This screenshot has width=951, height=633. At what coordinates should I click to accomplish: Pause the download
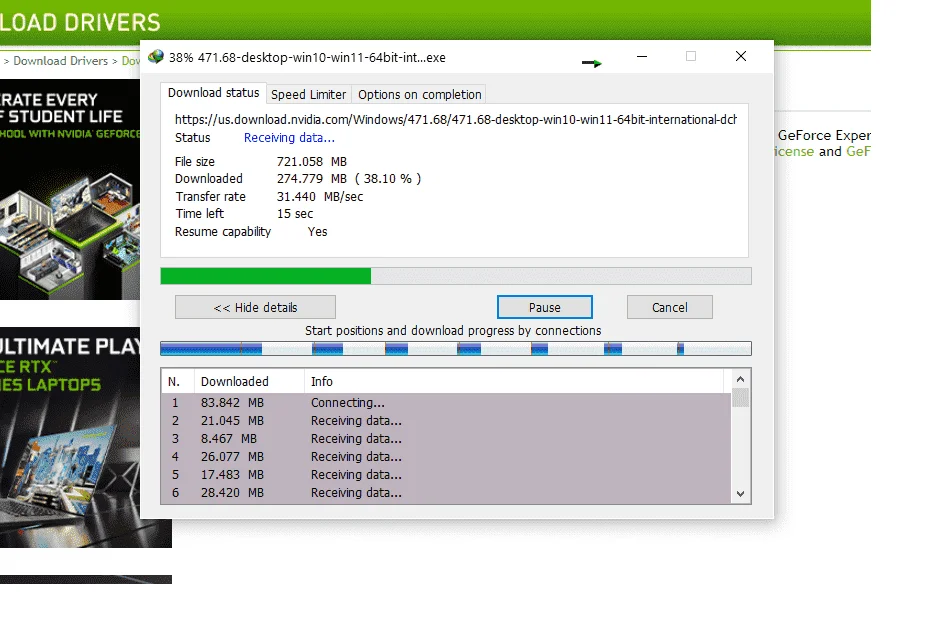tap(545, 307)
